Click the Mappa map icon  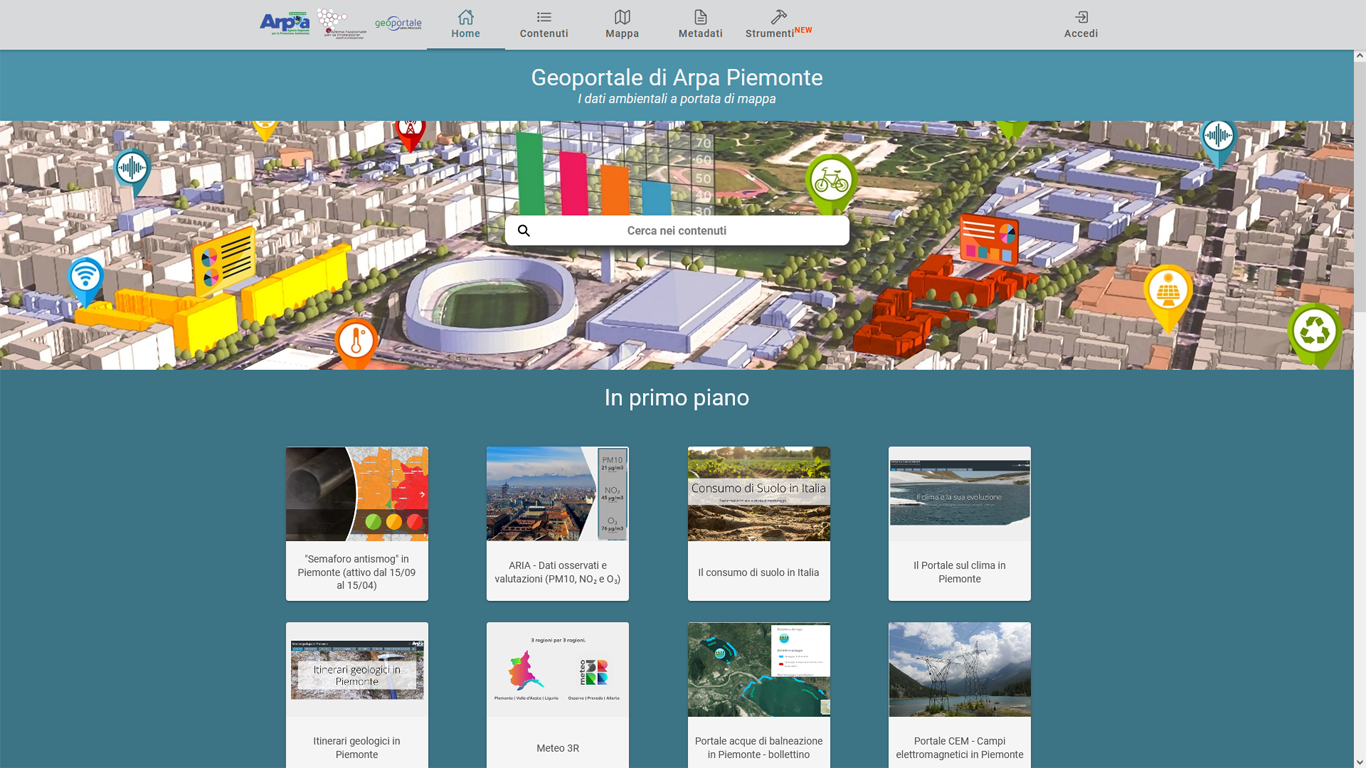(x=622, y=17)
